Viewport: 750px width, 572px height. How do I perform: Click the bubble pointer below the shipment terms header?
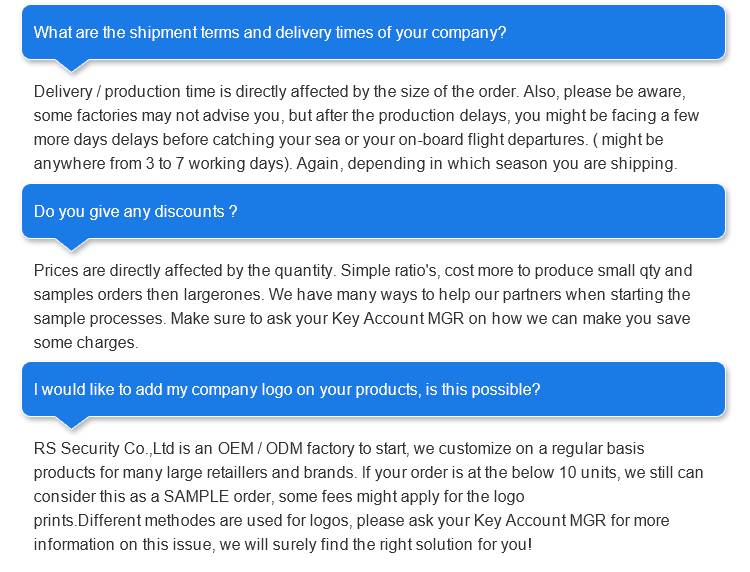pos(72,66)
